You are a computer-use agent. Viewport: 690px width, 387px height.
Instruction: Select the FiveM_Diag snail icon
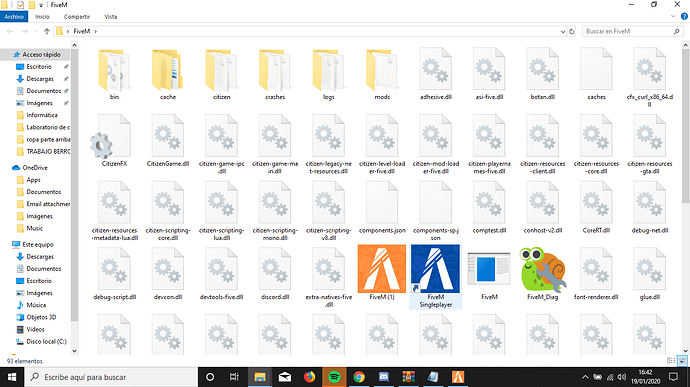543,269
